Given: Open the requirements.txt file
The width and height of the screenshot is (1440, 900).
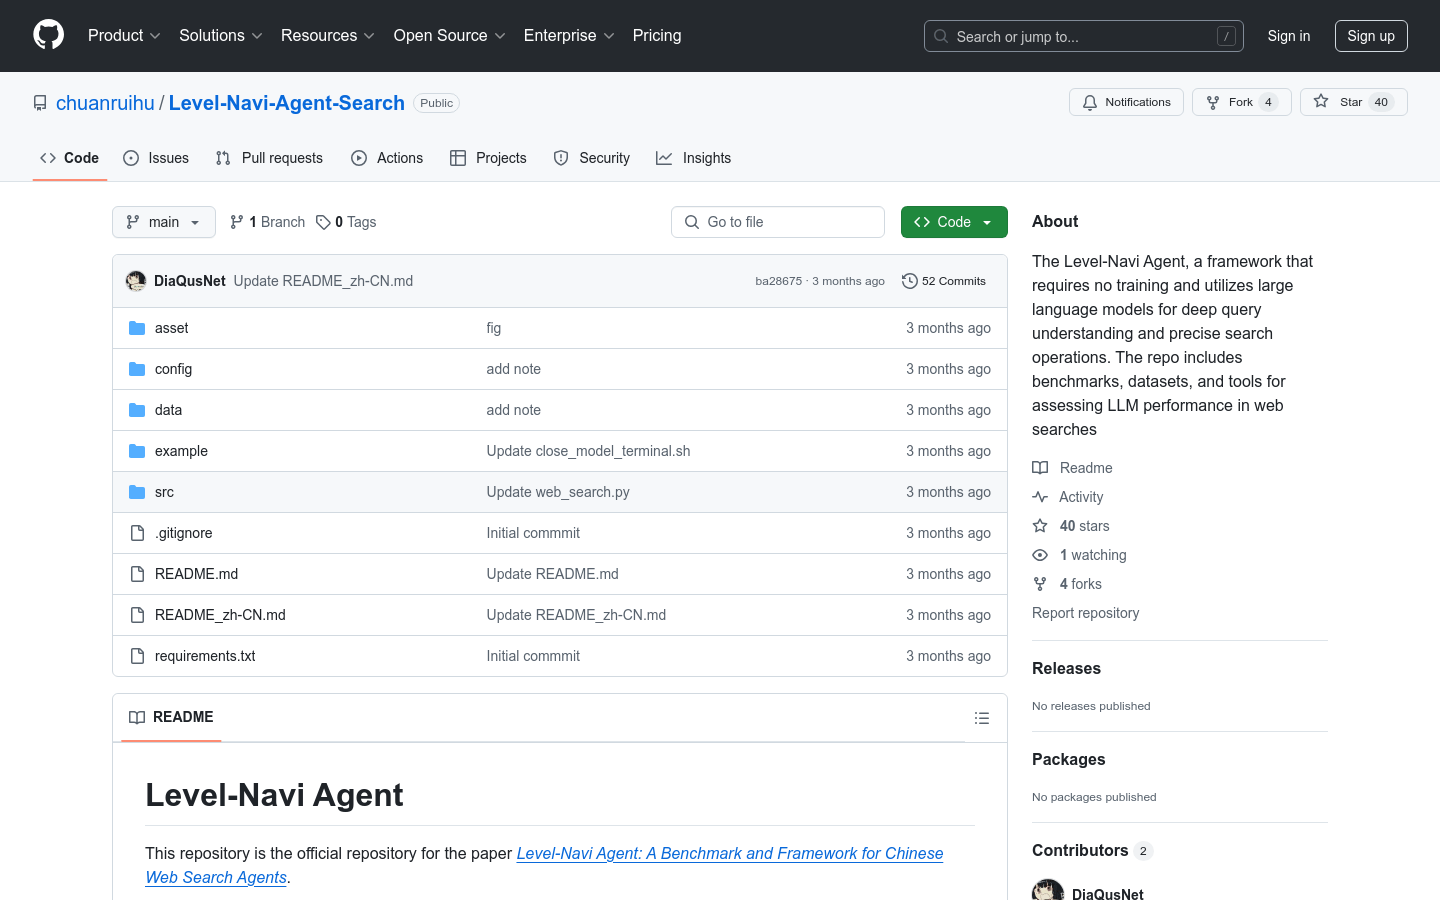Looking at the screenshot, I should tap(205, 656).
